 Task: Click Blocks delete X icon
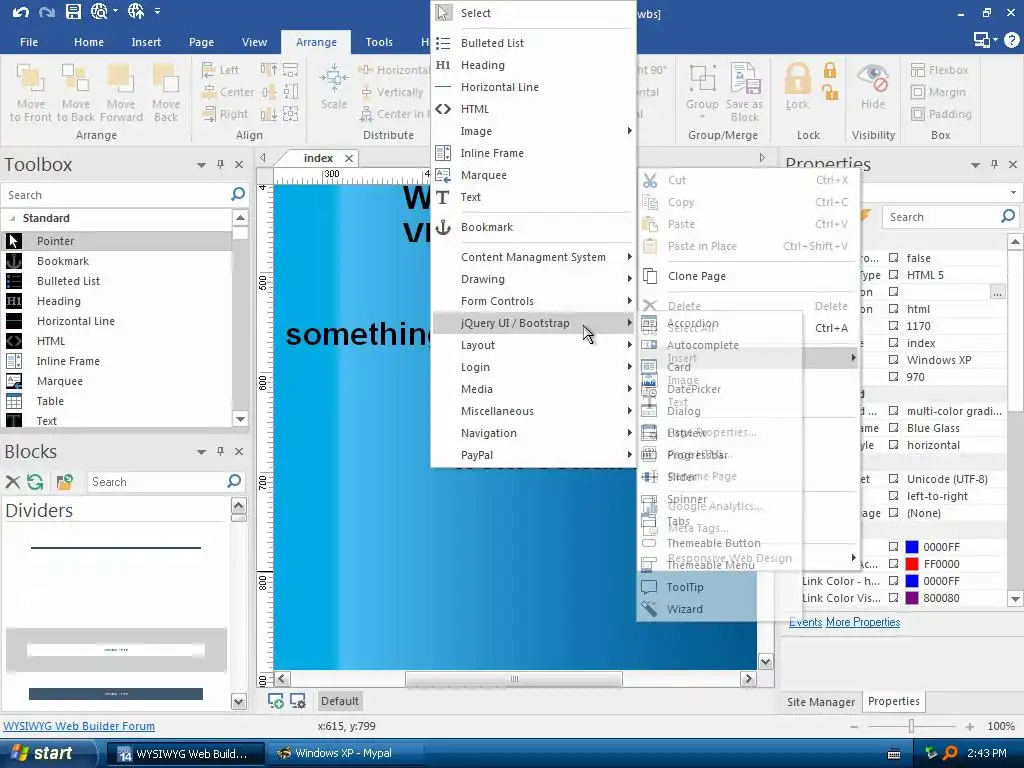[12, 482]
